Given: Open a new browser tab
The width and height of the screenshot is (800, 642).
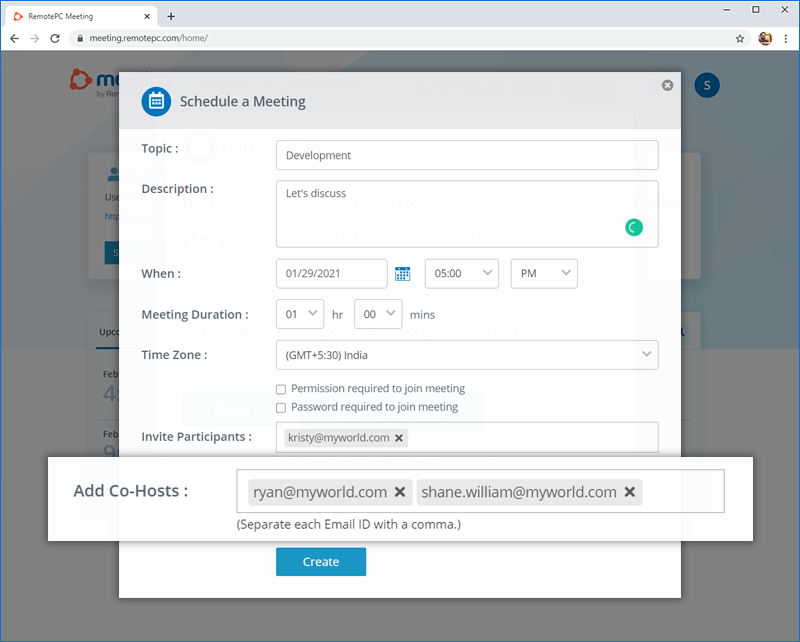Looking at the screenshot, I should click(x=171, y=16).
